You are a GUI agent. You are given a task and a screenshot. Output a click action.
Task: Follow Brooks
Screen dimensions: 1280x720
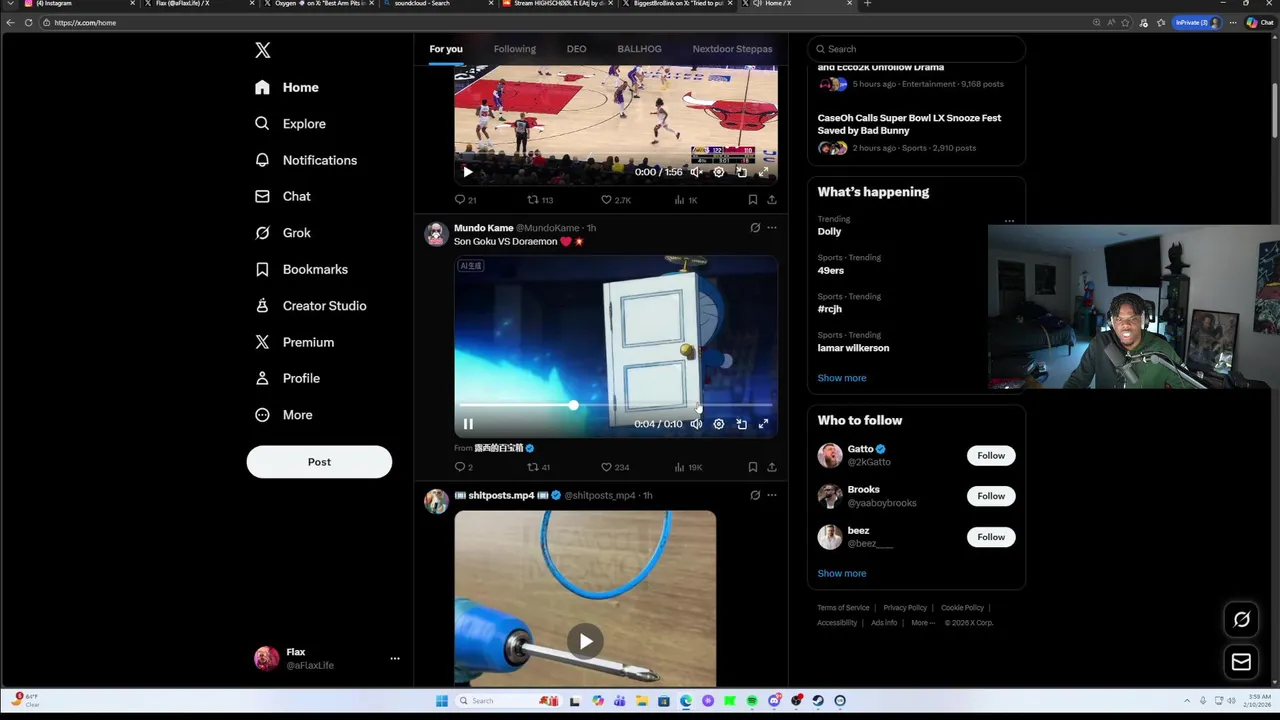coord(991,496)
